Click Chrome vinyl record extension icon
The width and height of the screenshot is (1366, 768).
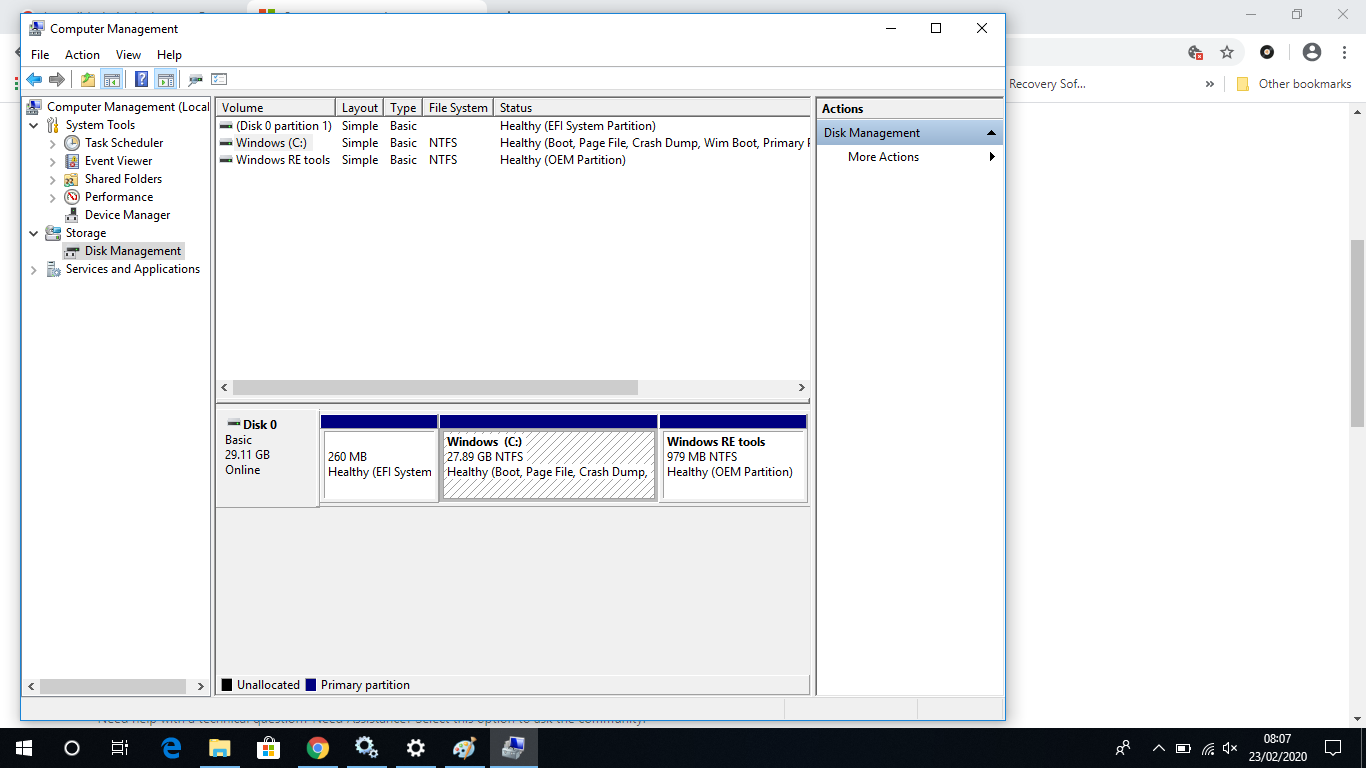(1267, 52)
